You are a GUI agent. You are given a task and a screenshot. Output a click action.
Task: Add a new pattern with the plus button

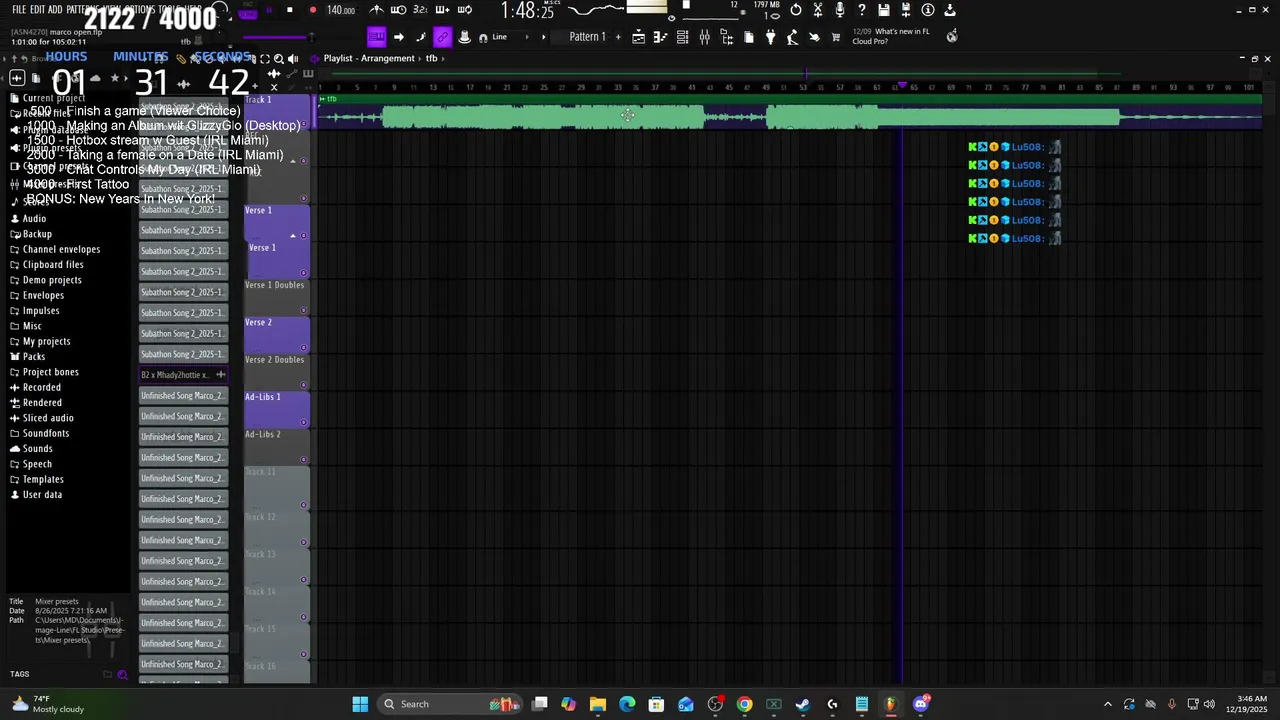pyautogui.click(x=618, y=37)
